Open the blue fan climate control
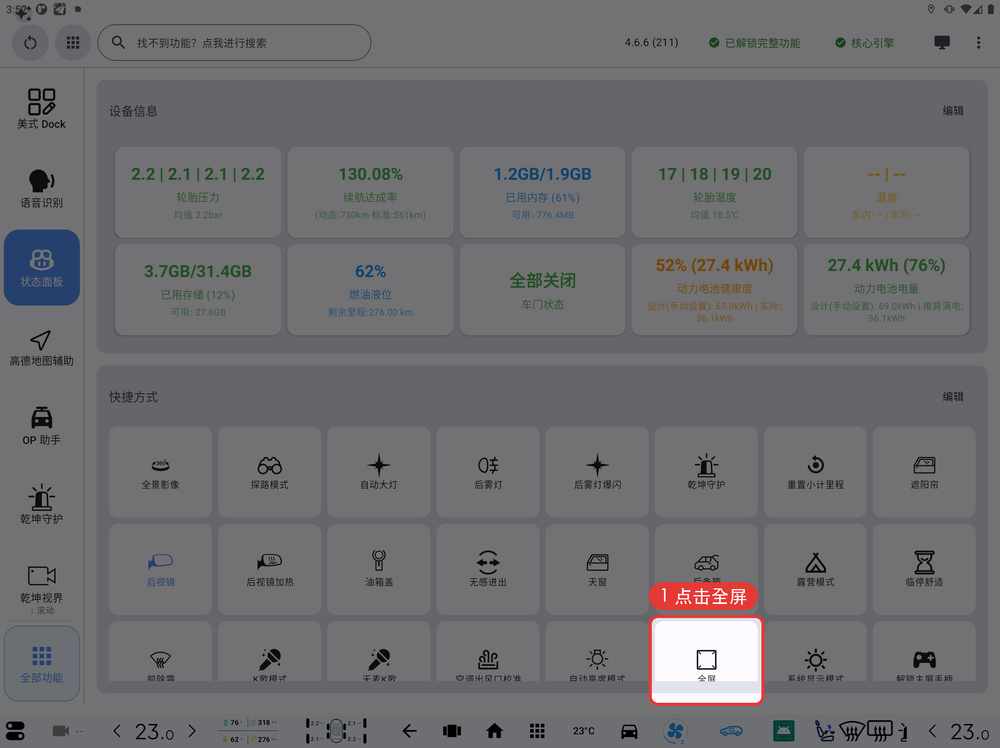The image size is (1000, 748). [x=675, y=731]
